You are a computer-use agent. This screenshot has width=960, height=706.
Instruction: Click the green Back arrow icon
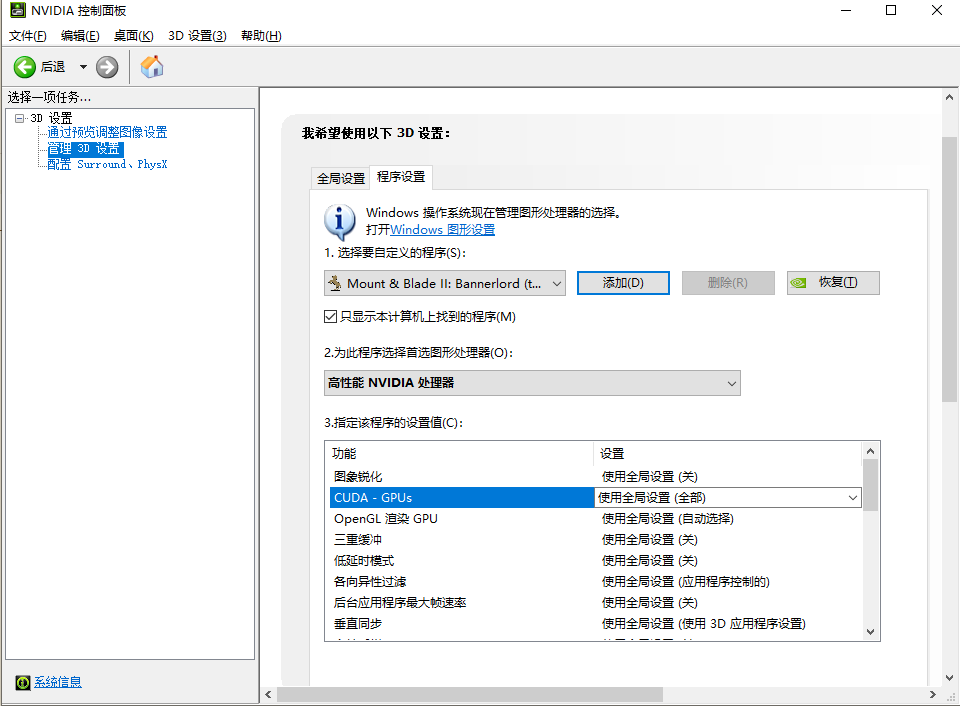click(x=24, y=67)
